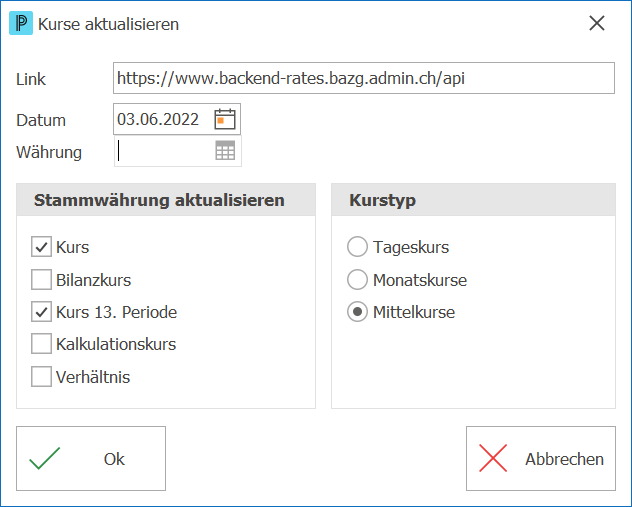Select the Mittelkurse radio option

point(357,312)
